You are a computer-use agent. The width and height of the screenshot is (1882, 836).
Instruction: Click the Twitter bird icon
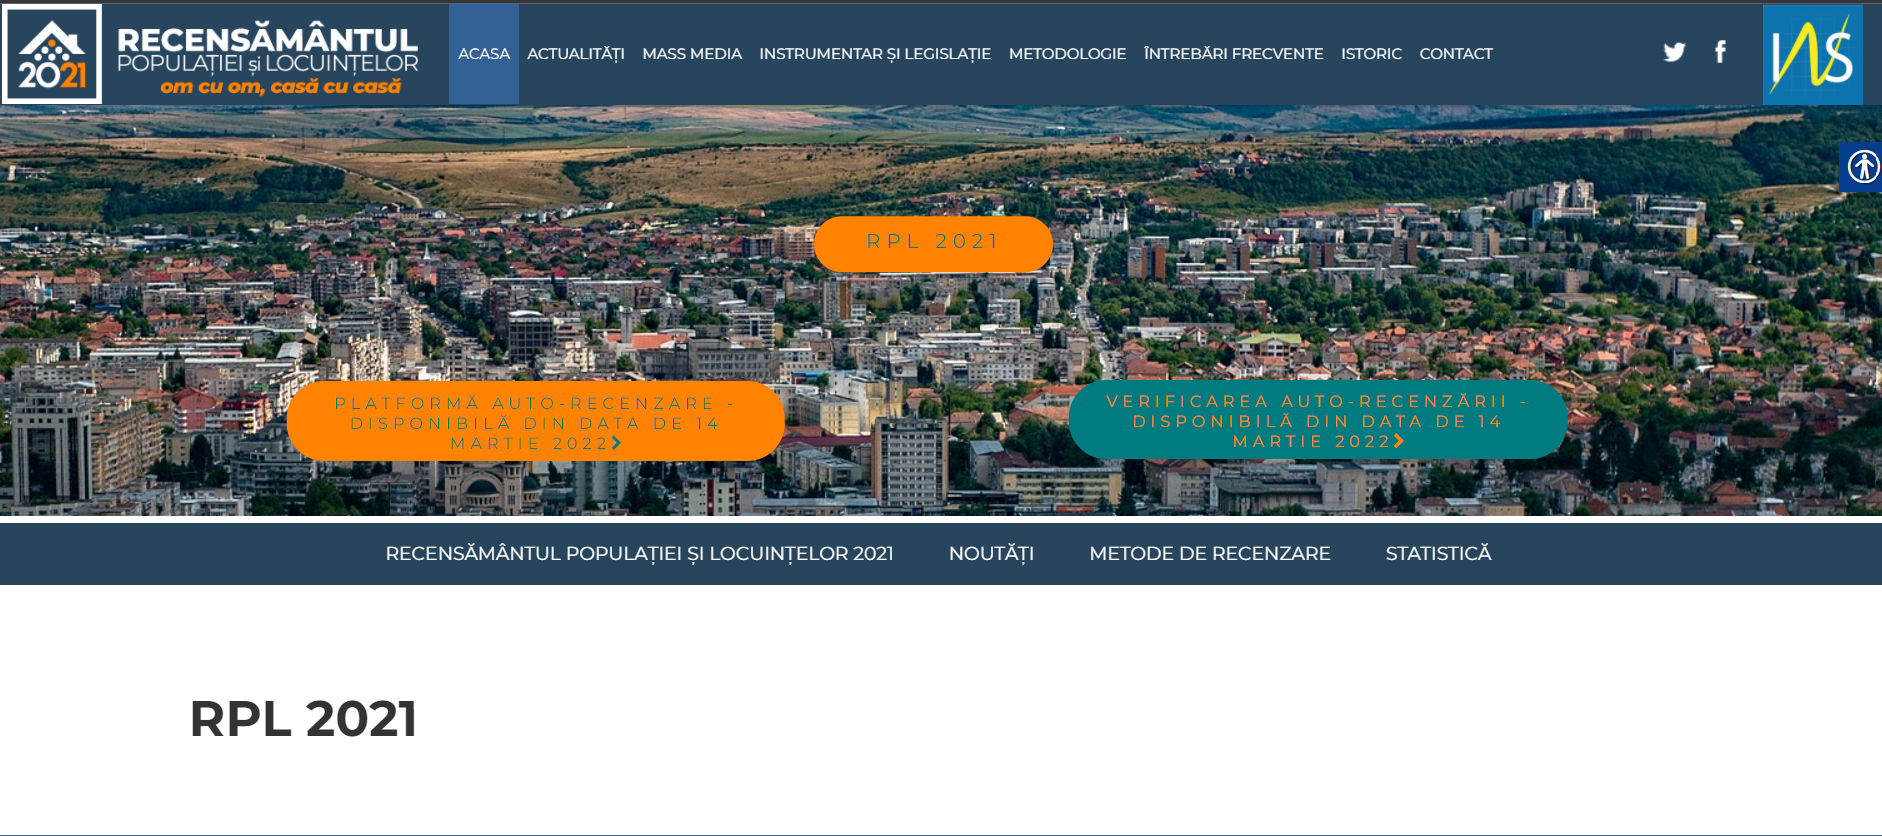click(x=1674, y=52)
